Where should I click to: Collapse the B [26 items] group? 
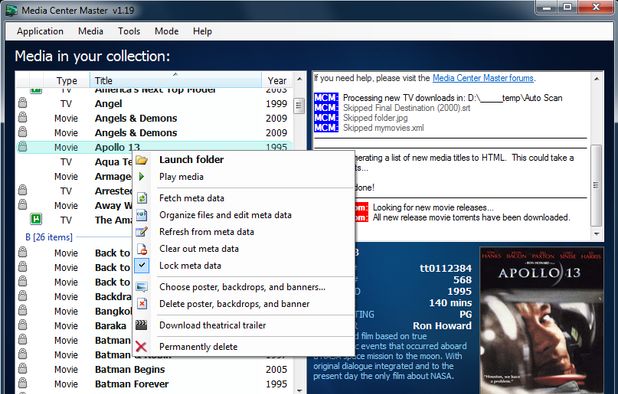(49, 237)
